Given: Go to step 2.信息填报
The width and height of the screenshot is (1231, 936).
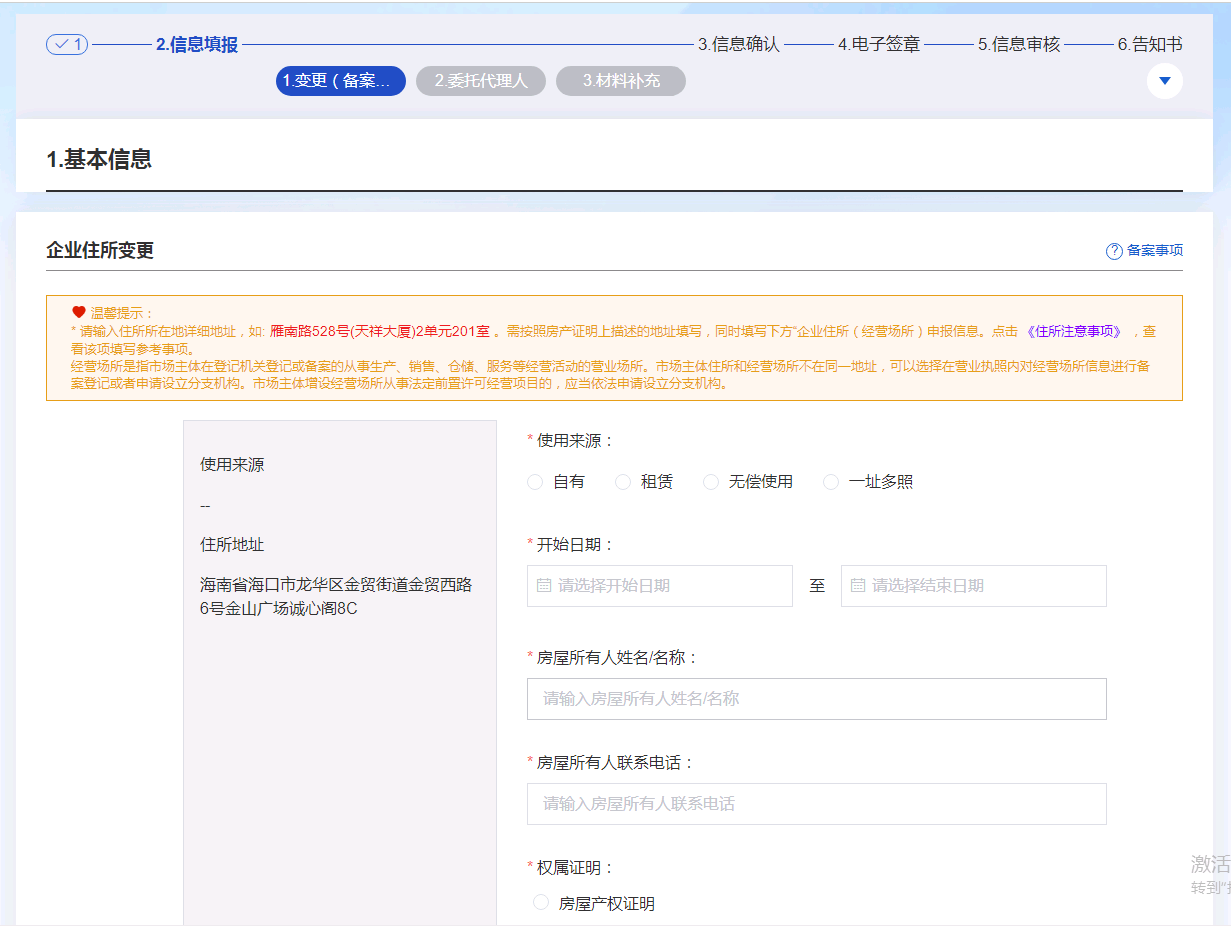Looking at the screenshot, I should pos(197,45).
